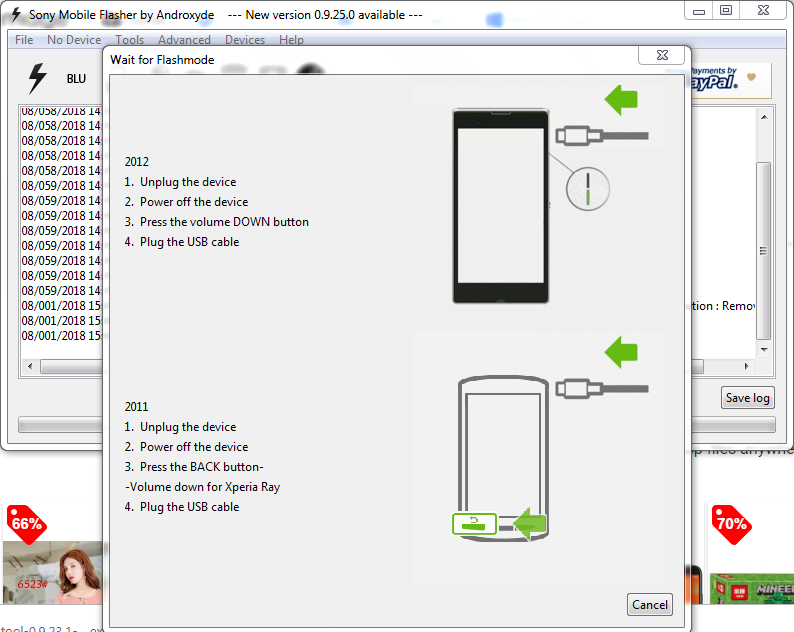
Task: Minimize the Sony Mobile Flasher window
Action: coord(699,11)
